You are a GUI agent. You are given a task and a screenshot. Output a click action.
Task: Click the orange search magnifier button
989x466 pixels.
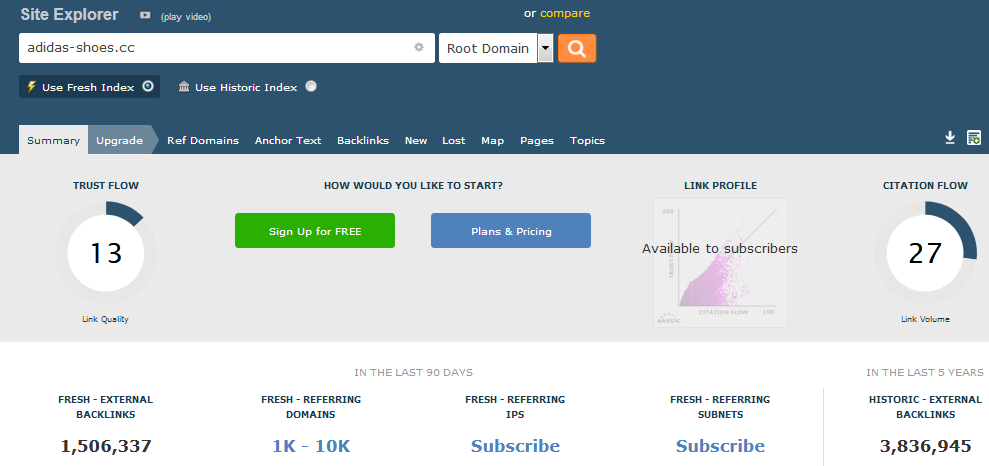coord(576,48)
